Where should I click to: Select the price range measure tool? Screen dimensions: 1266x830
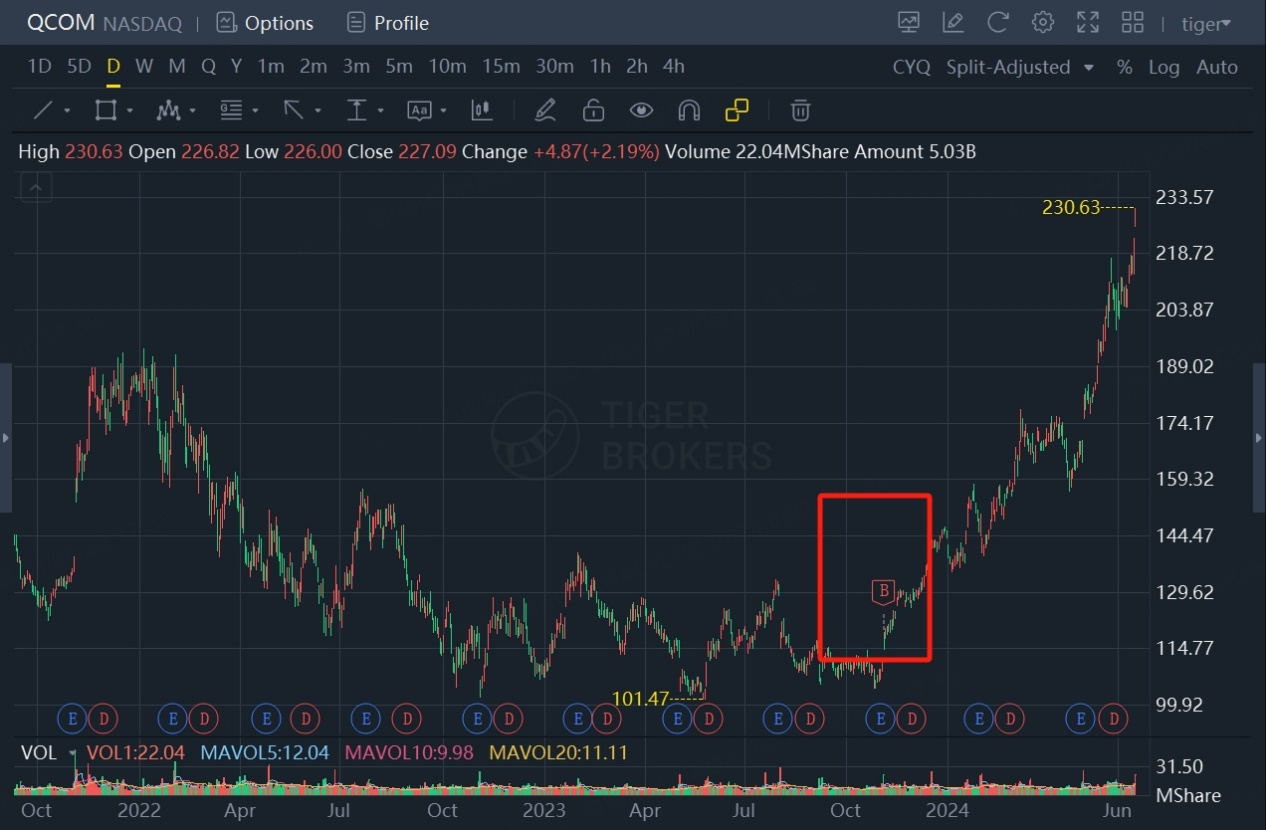[x=356, y=110]
